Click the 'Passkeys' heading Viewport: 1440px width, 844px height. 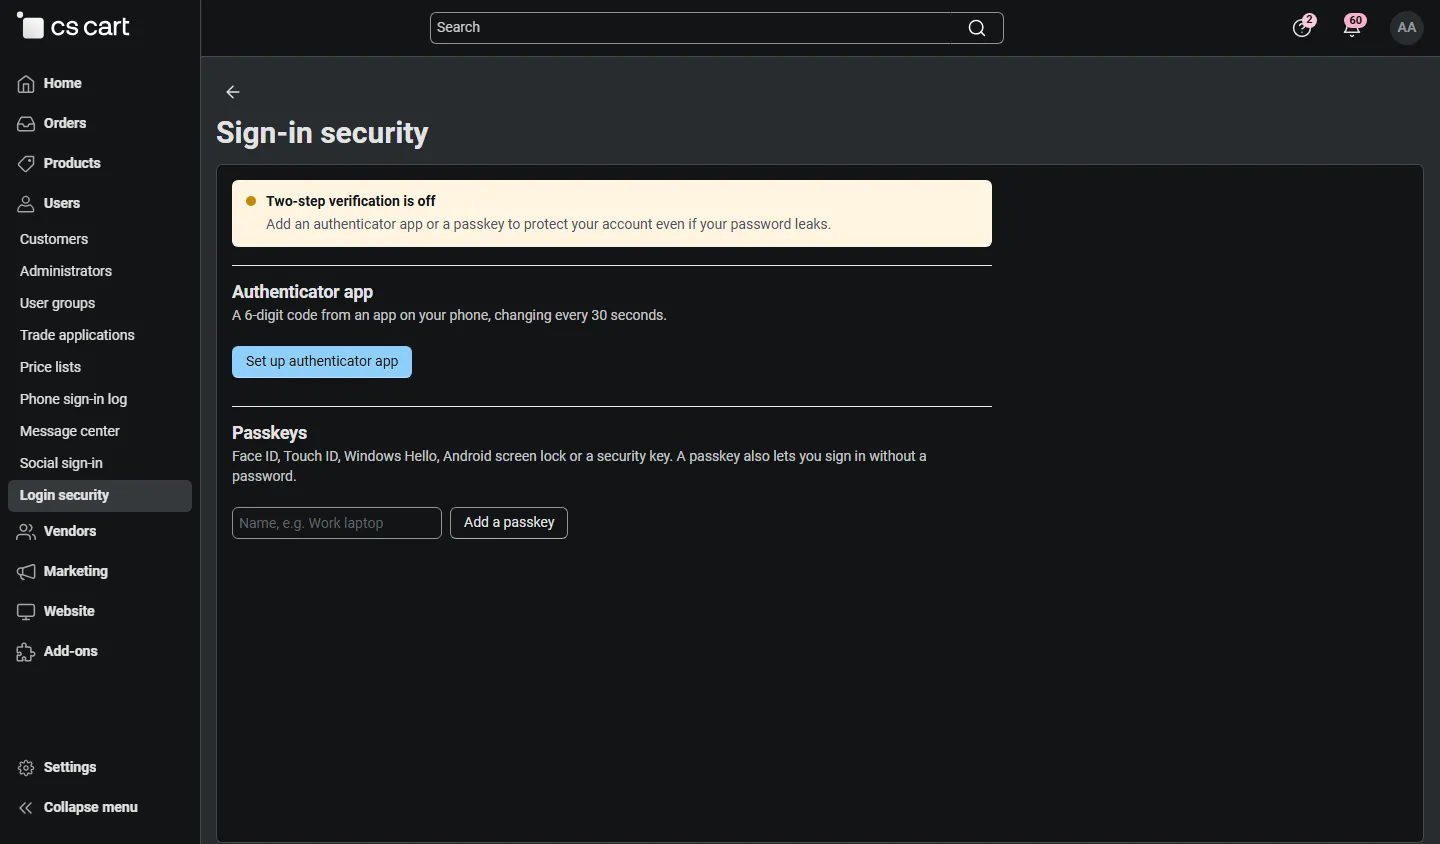tap(270, 433)
